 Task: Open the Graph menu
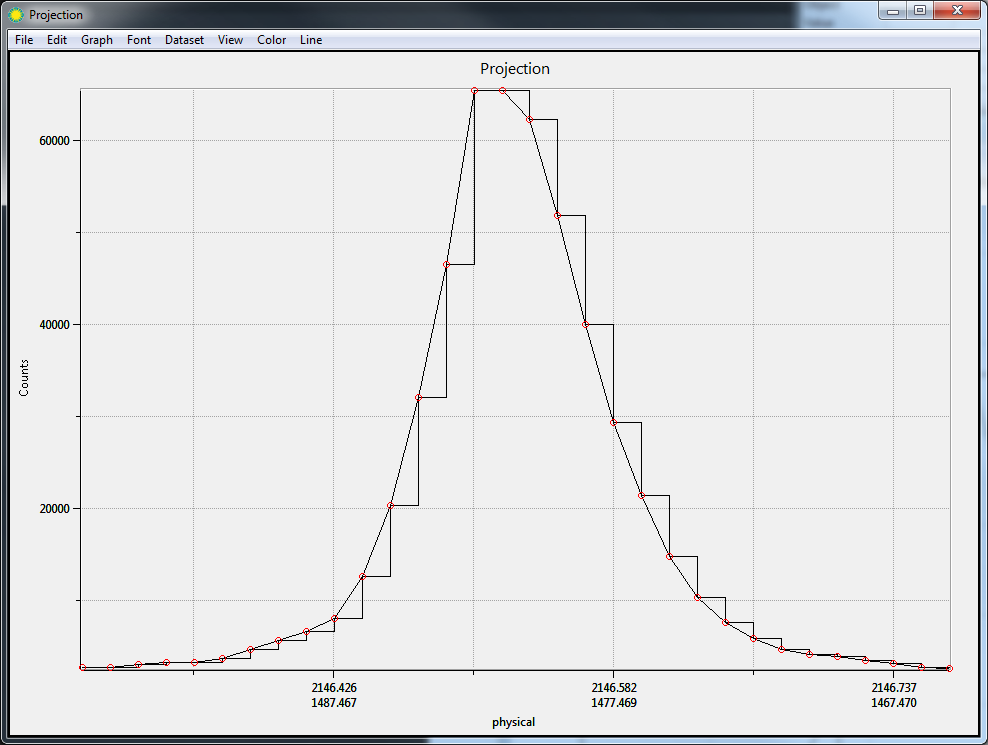[x=97, y=40]
